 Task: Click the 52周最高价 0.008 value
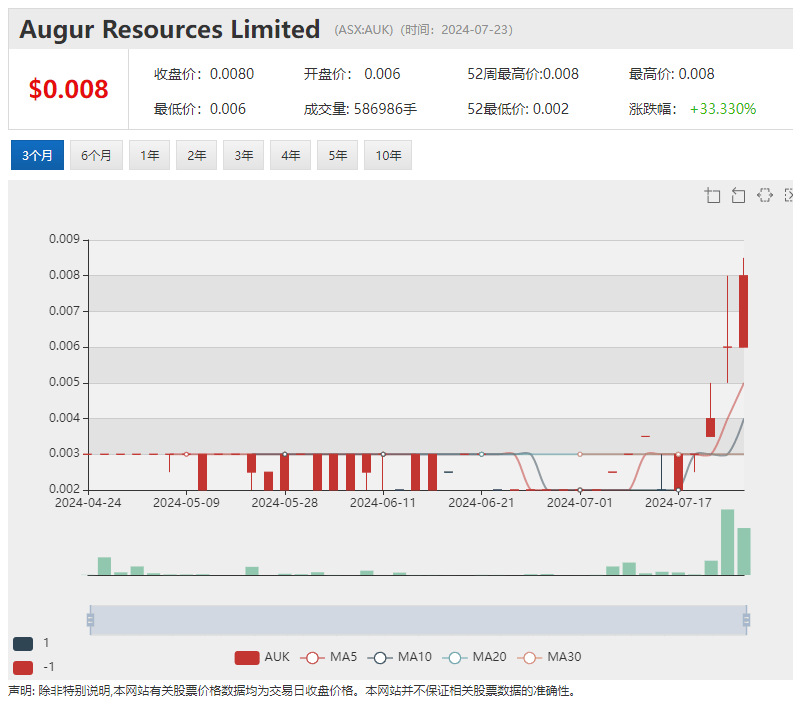click(523, 74)
